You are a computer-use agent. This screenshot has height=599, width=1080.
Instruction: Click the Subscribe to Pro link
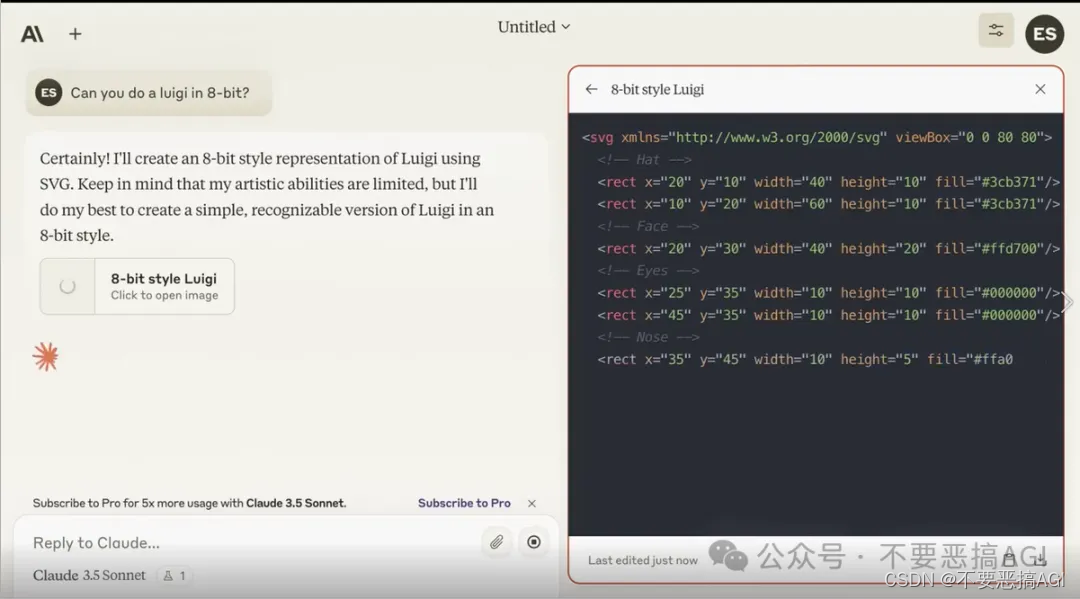pos(464,503)
